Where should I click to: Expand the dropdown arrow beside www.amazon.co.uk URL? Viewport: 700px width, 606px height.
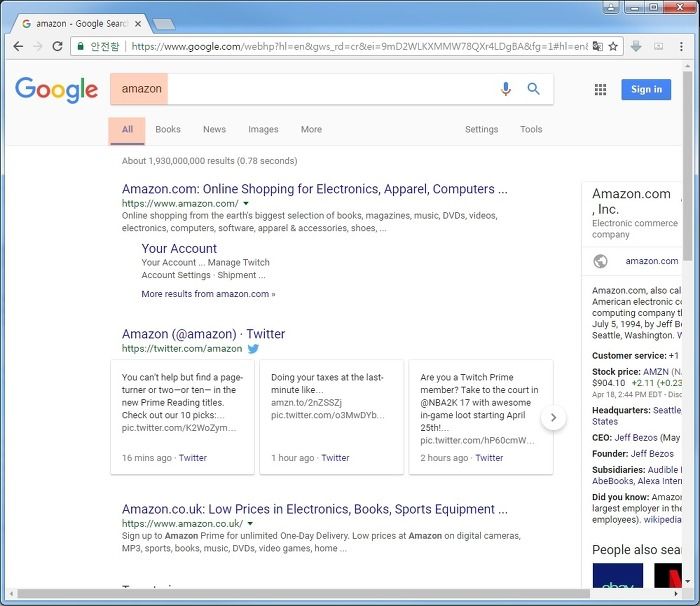(x=250, y=523)
